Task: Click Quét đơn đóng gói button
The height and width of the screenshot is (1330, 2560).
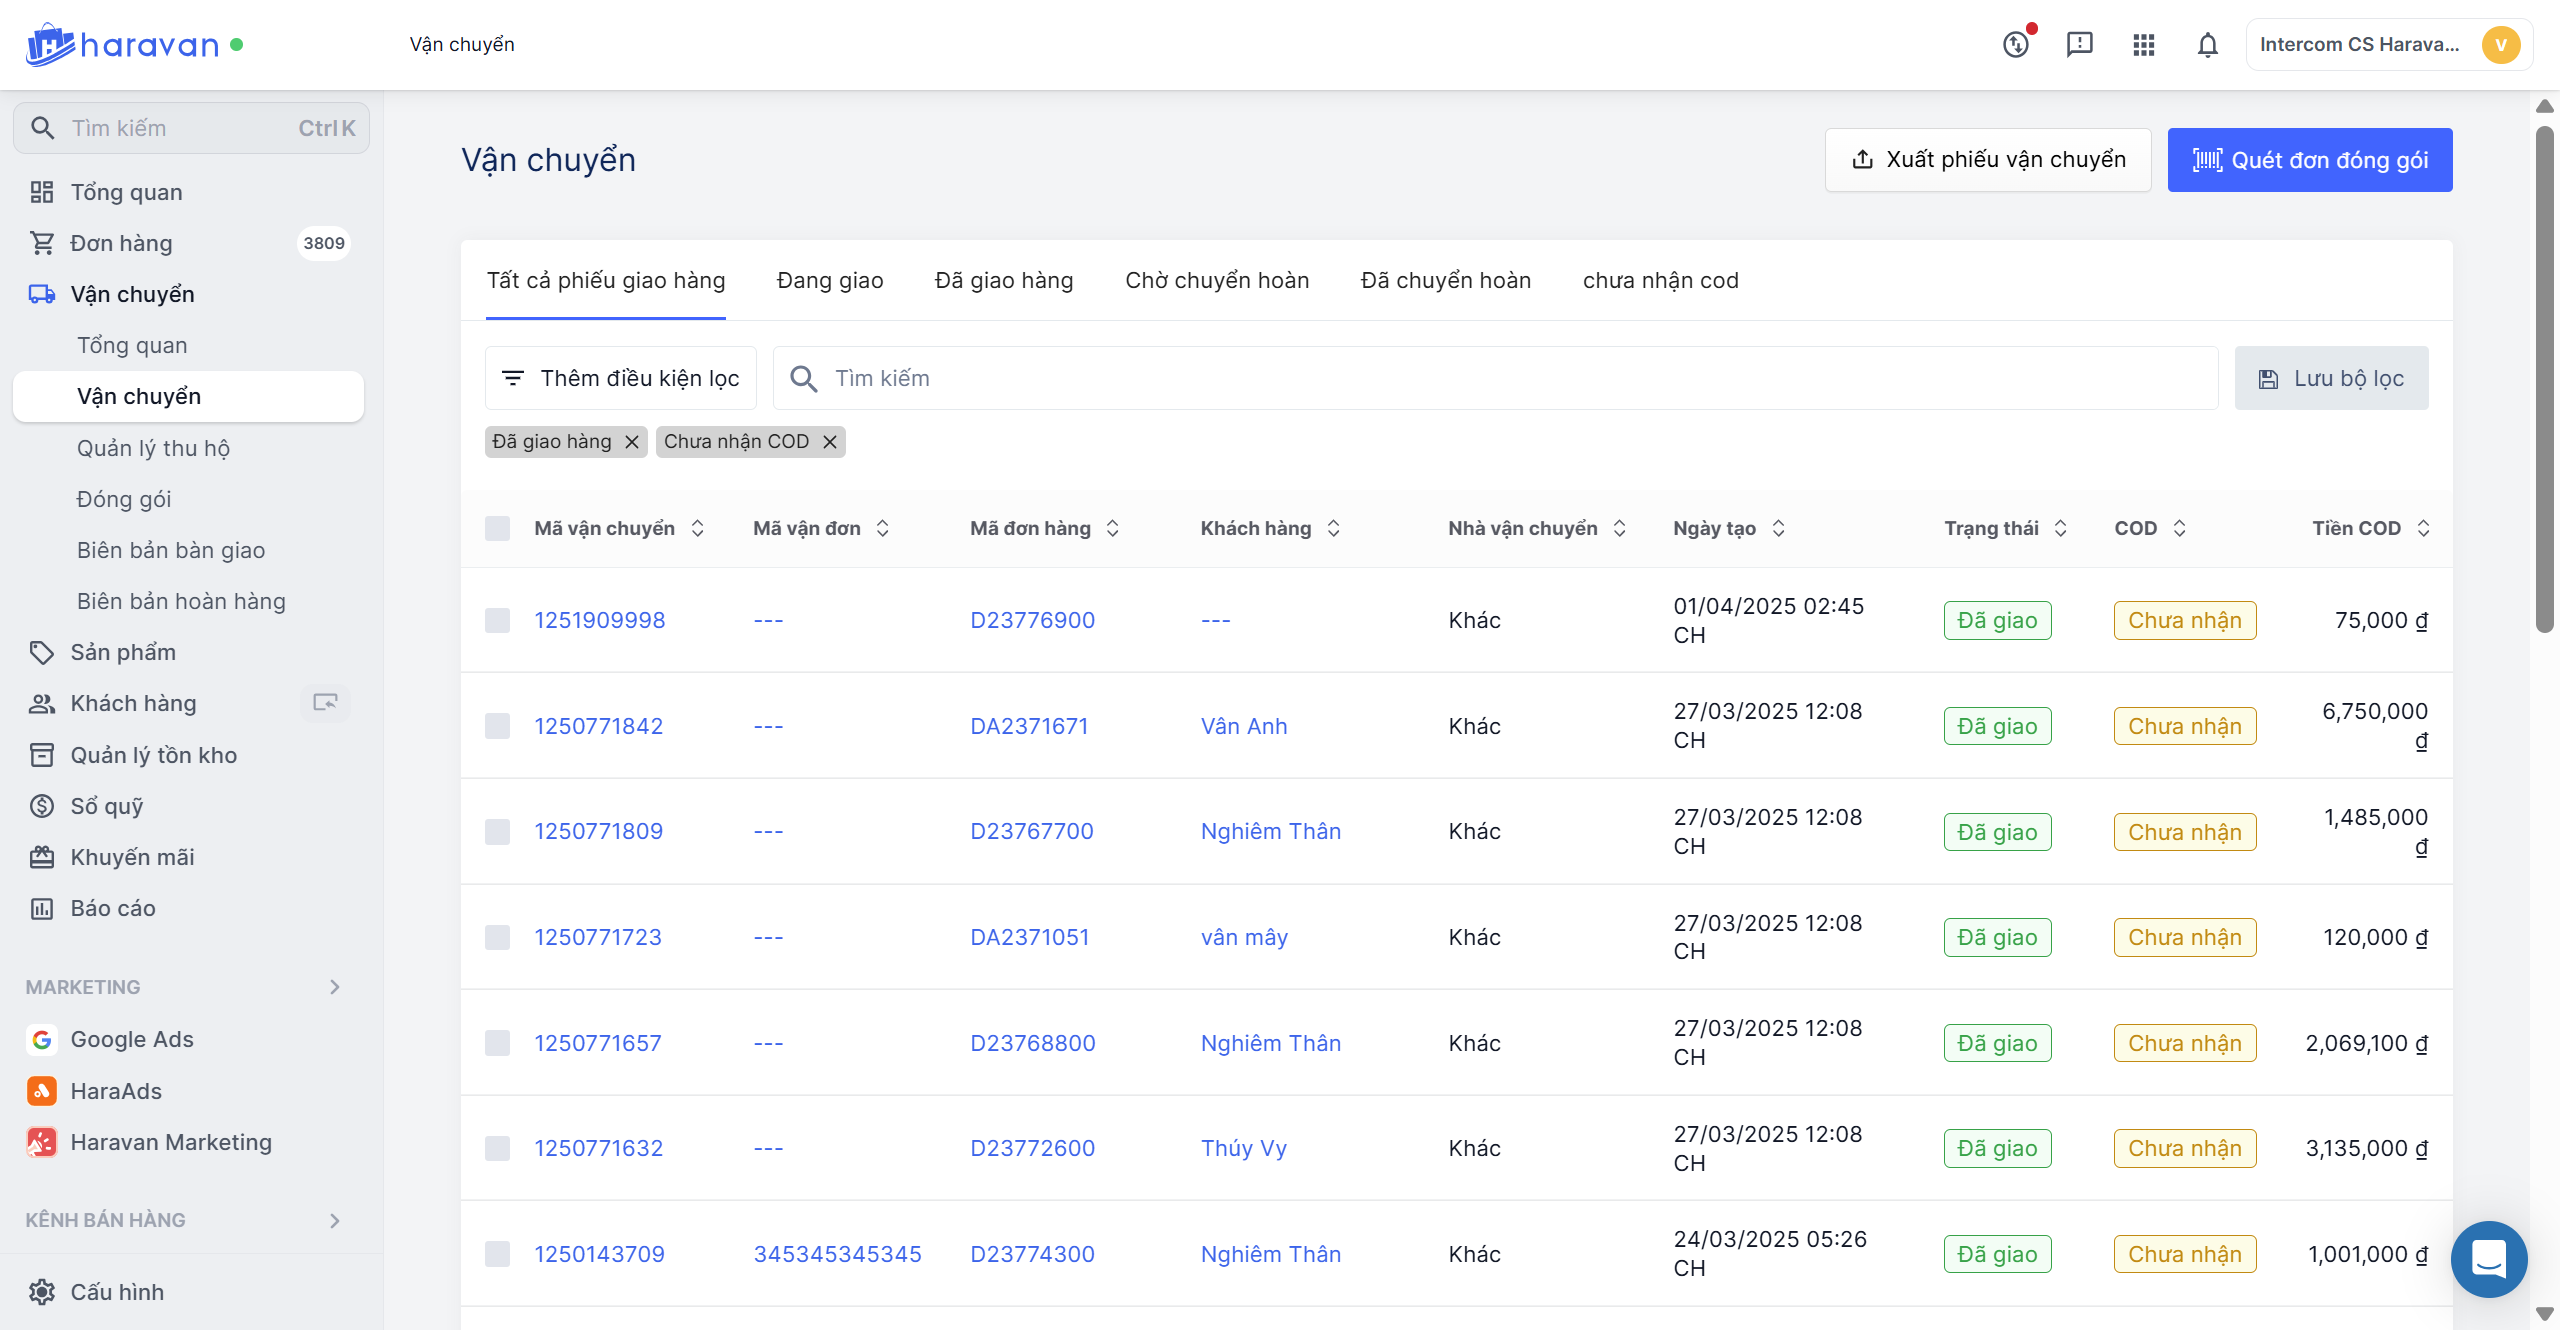Action: [2309, 160]
